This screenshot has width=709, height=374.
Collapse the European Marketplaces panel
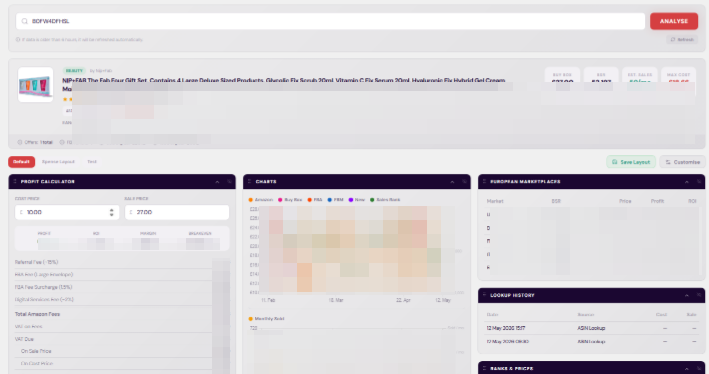[x=686, y=182]
